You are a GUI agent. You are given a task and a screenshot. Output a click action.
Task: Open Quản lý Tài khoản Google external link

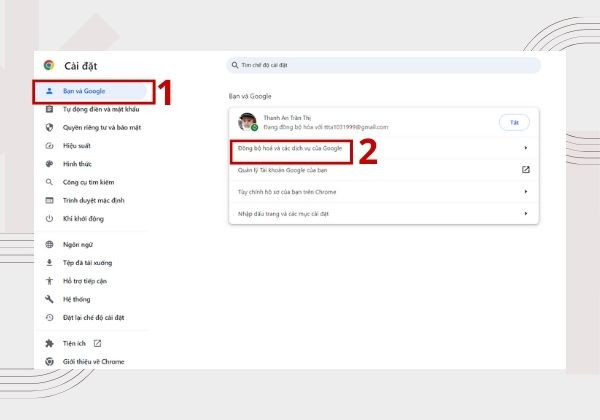(x=526, y=170)
